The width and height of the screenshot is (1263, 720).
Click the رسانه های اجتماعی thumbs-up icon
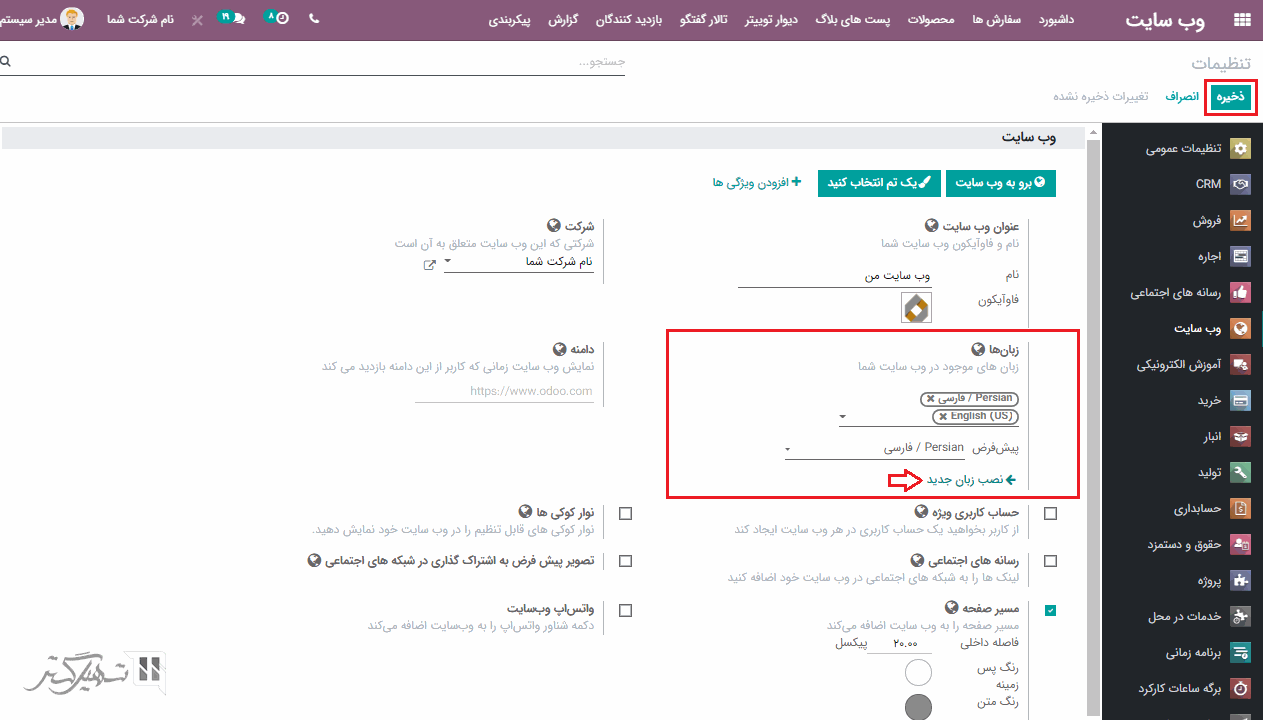pos(1241,293)
